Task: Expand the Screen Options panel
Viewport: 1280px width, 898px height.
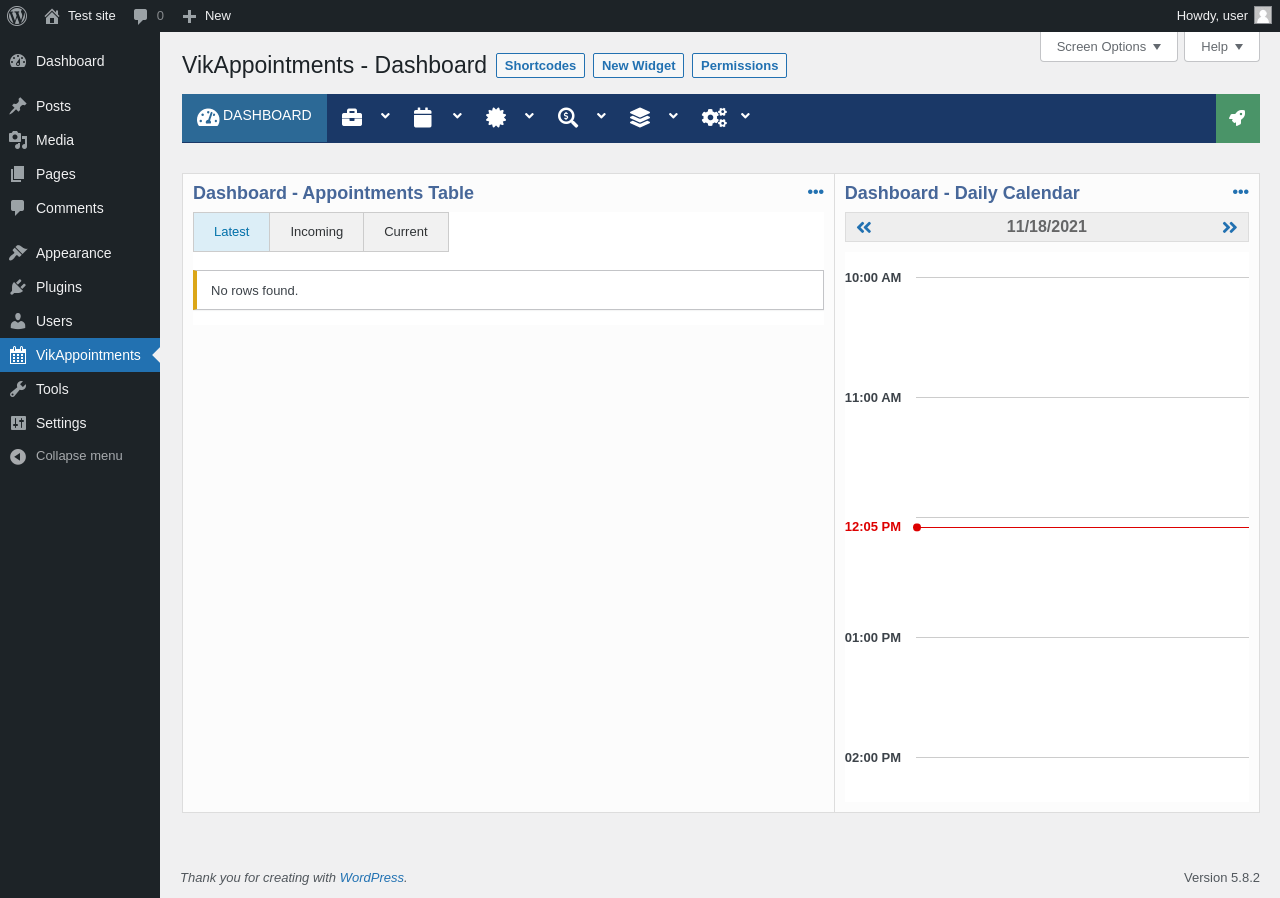Action: [x=1109, y=46]
